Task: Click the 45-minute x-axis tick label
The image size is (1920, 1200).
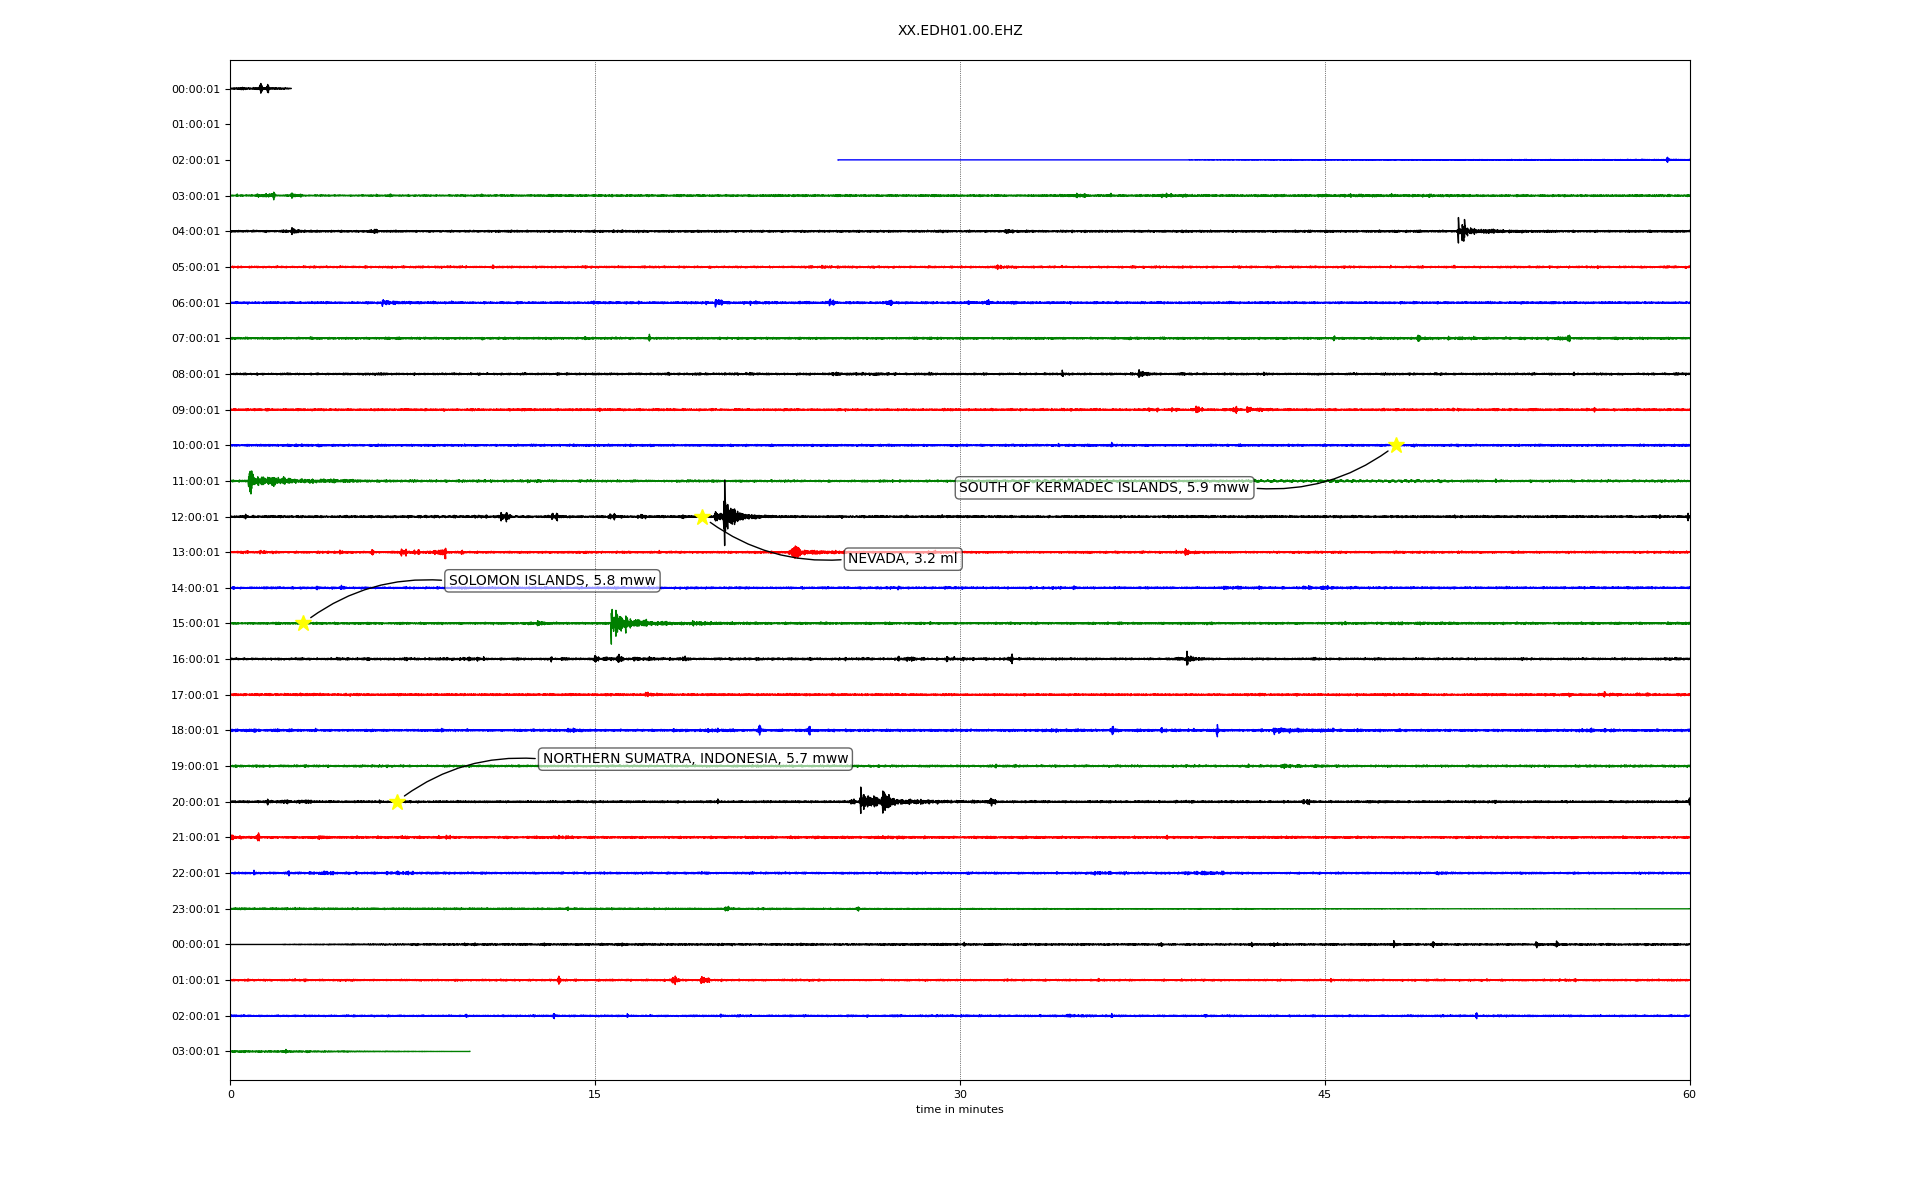Action: pos(1325,1094)
